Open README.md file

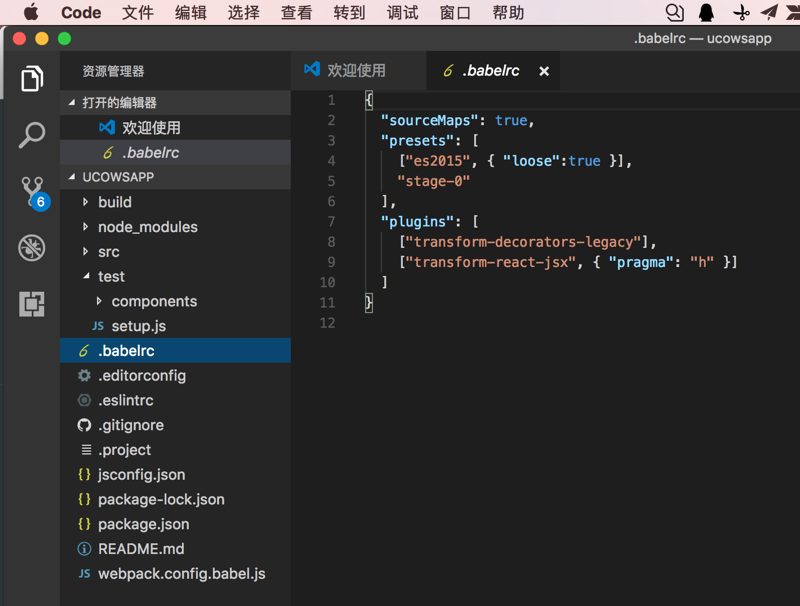[176, 549]
